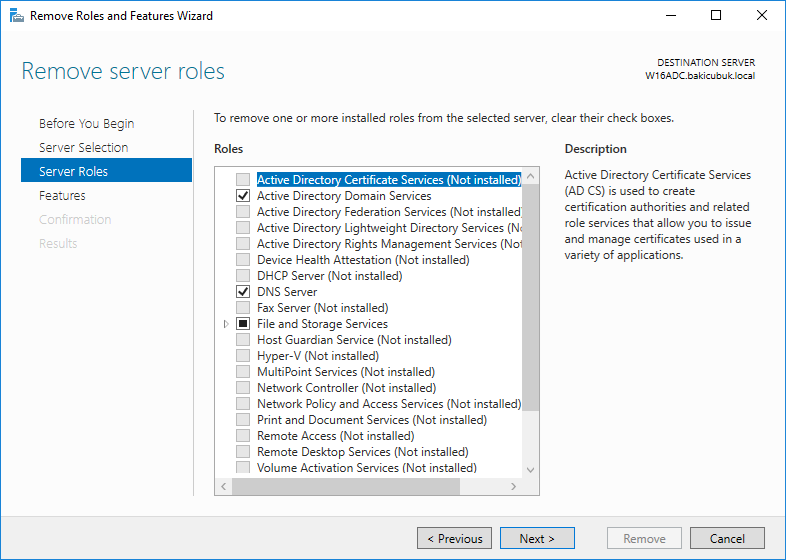The width and height of the screenshot is (786, 560).
Task: Select Host Guardian Service row text
Action: (x=354, y=340)
